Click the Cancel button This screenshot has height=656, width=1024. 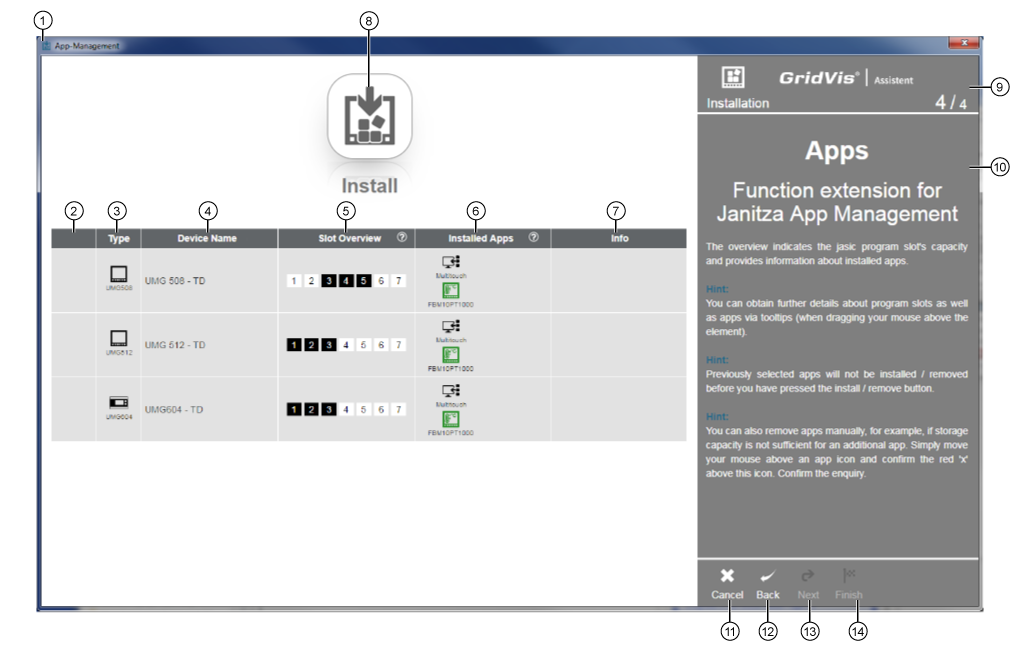coord(727,583)
